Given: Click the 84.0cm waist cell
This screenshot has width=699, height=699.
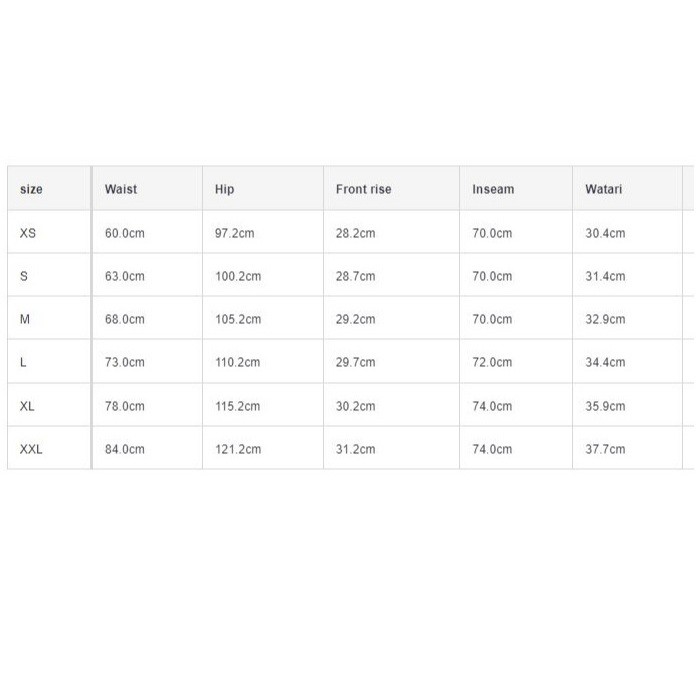Looking at the screenshot, I should [125, 449].
